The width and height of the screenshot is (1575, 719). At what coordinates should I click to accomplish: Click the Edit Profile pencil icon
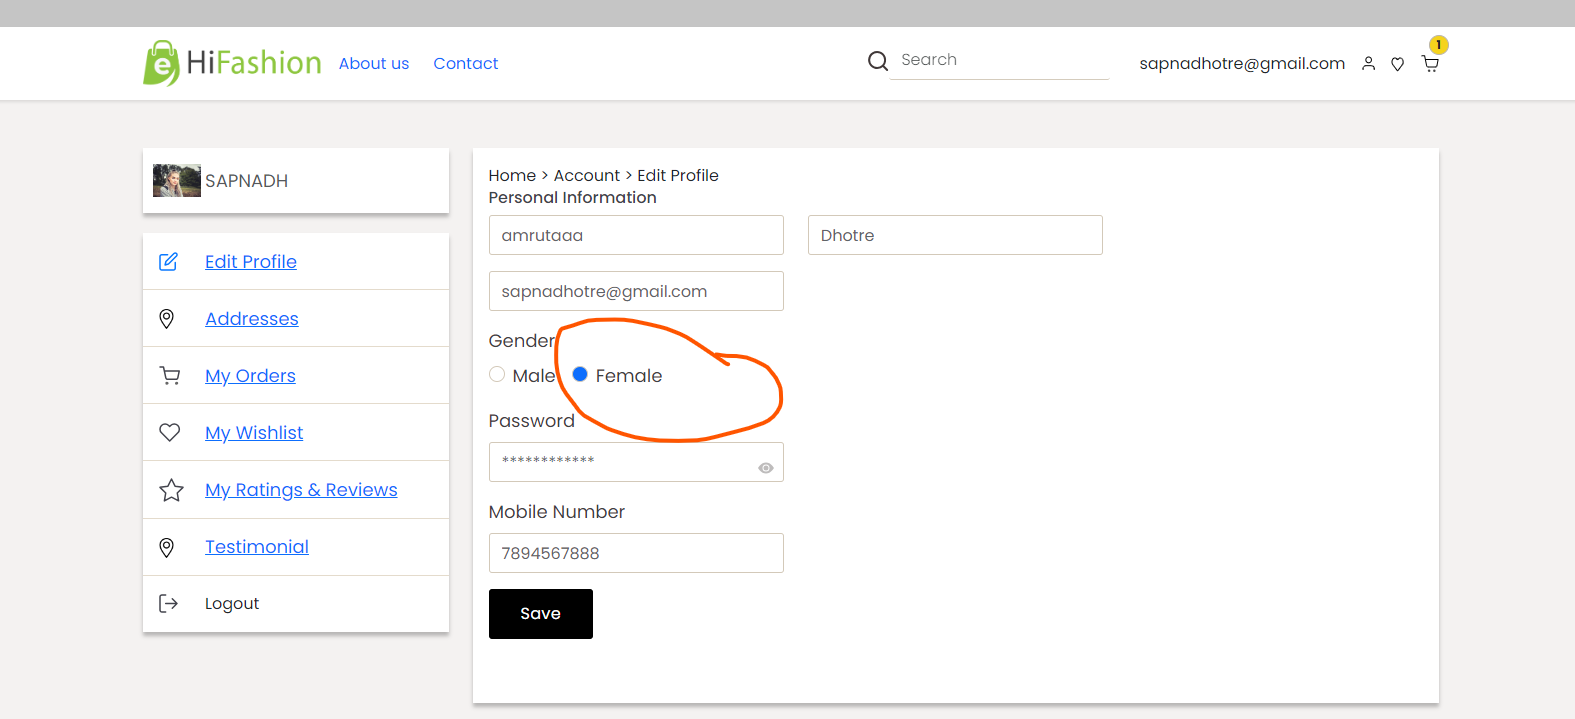tap(169, 262)
